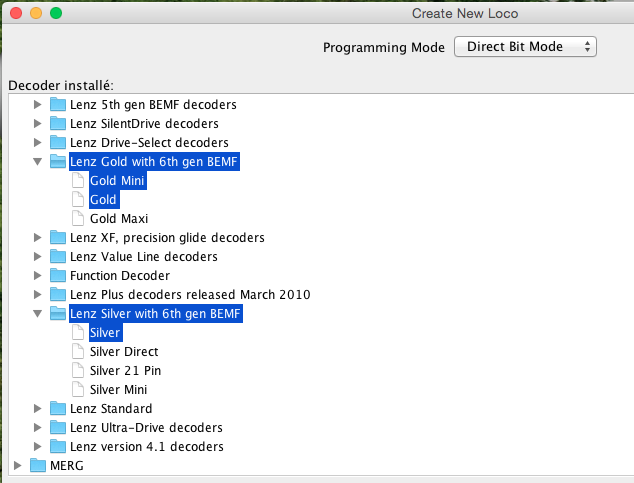Expand Lenz Ultra-Drive decoders node

[x=37, y=428]
